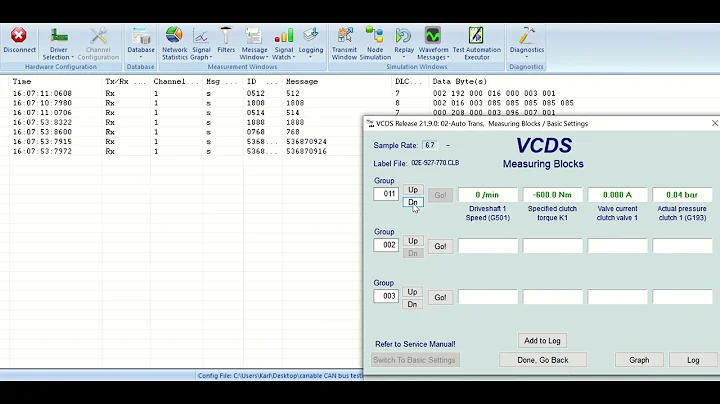This screenshot has width=720, height=404.
Task: Click Dn next to Group 011
Action: pyautogui.click(x=413, y=202)
